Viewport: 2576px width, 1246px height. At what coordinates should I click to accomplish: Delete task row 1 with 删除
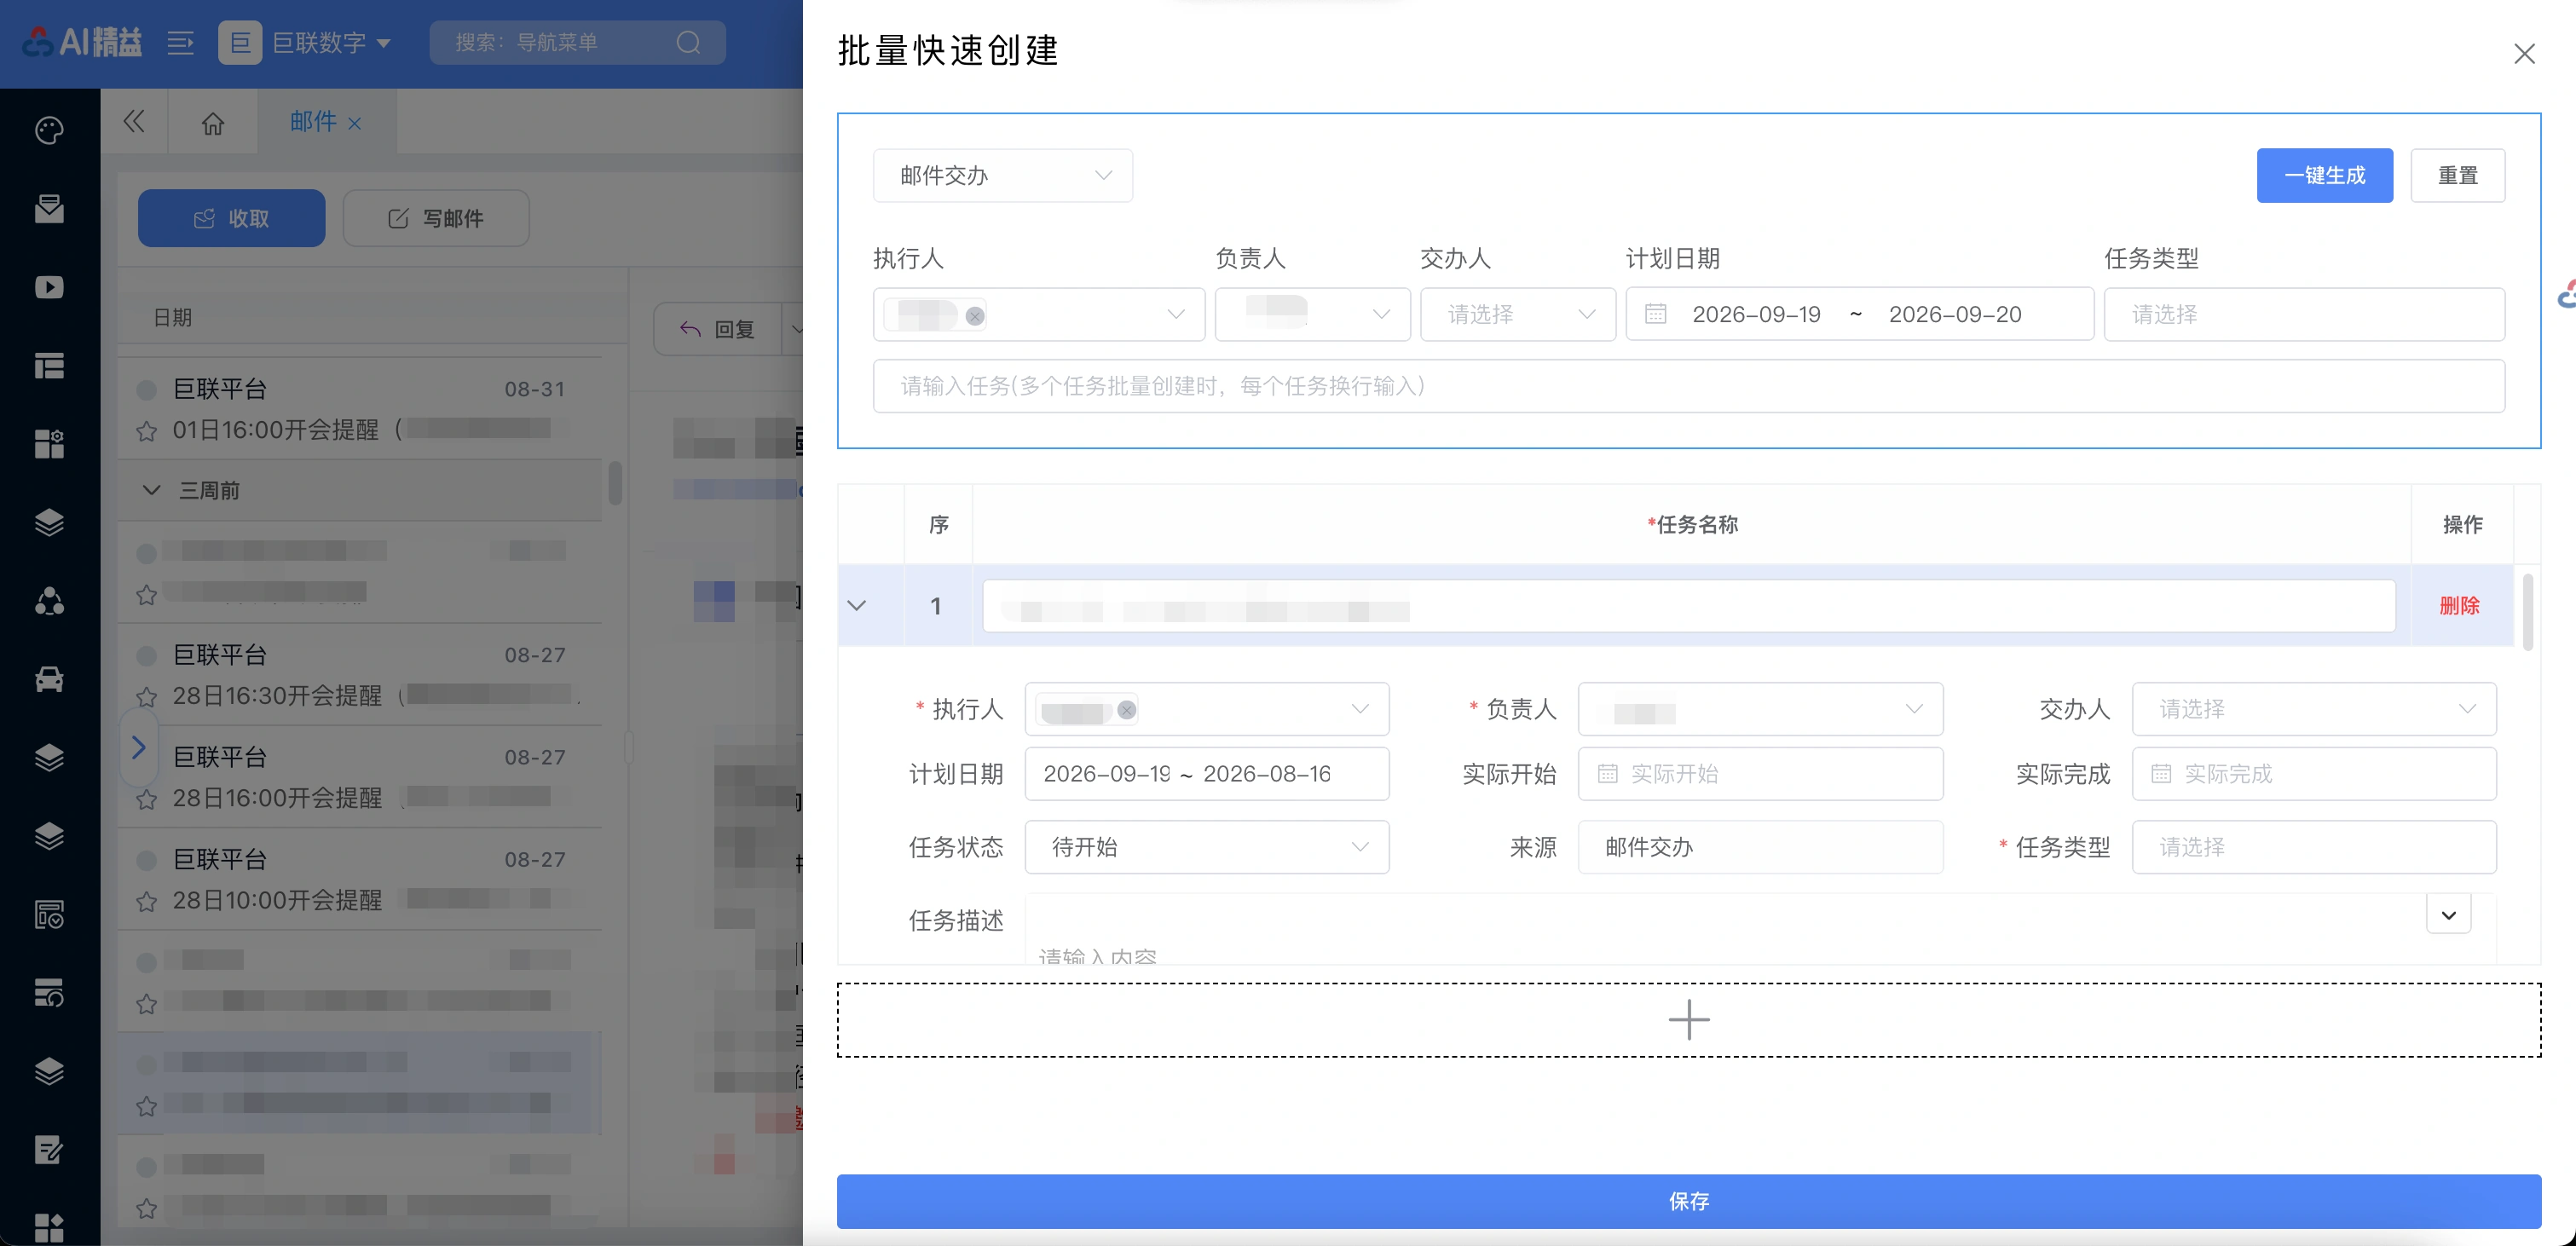click(x=2459, y=605)
